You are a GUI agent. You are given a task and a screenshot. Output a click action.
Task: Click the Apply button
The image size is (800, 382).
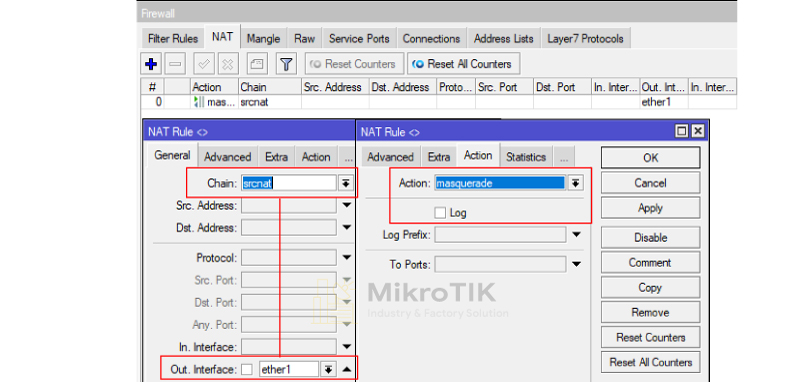651,208
